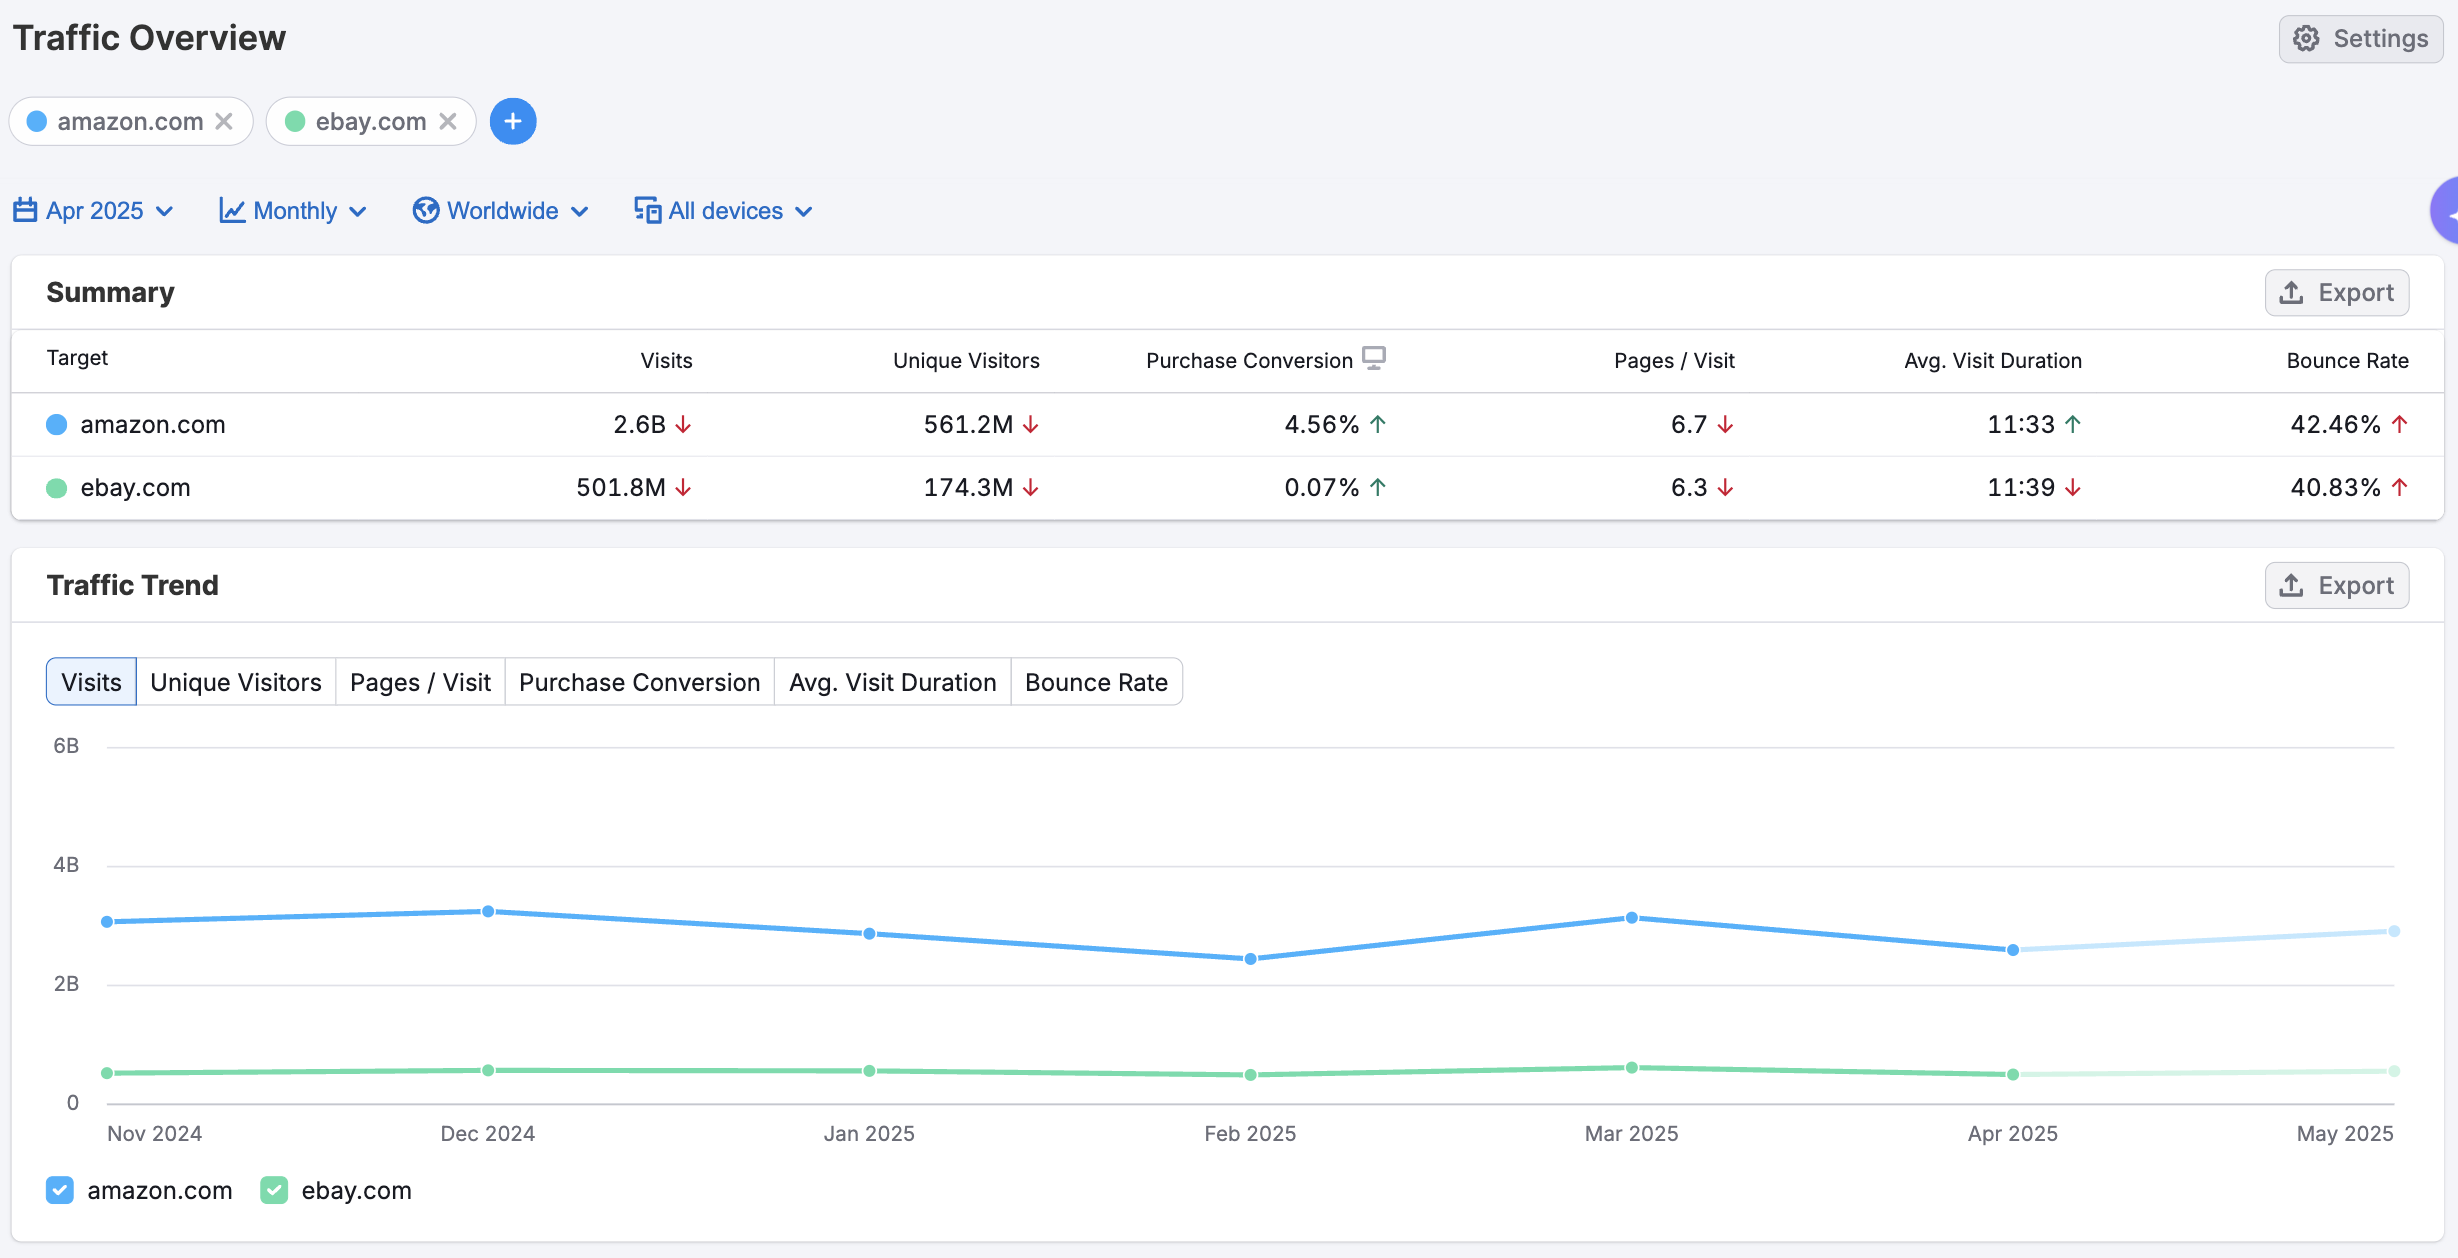
Task: Select the Visits chart tab
Action: tap(91, 682)
